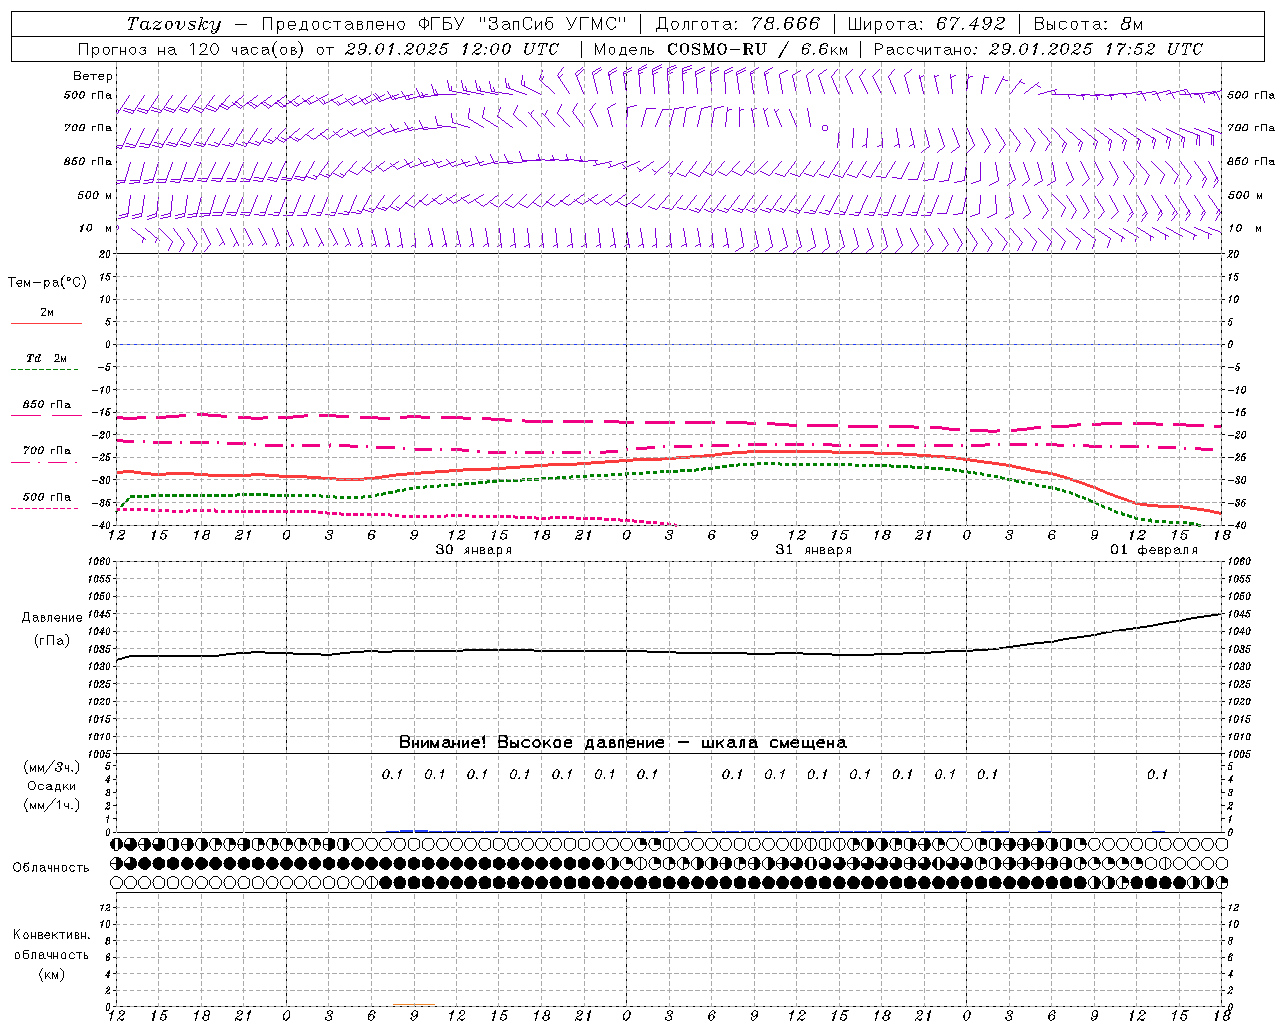This screenshot has height=1024, width=1280.
Task: Click the '(мм/1ч.)' hourly precipitation unit label
Action: [51, 805]
